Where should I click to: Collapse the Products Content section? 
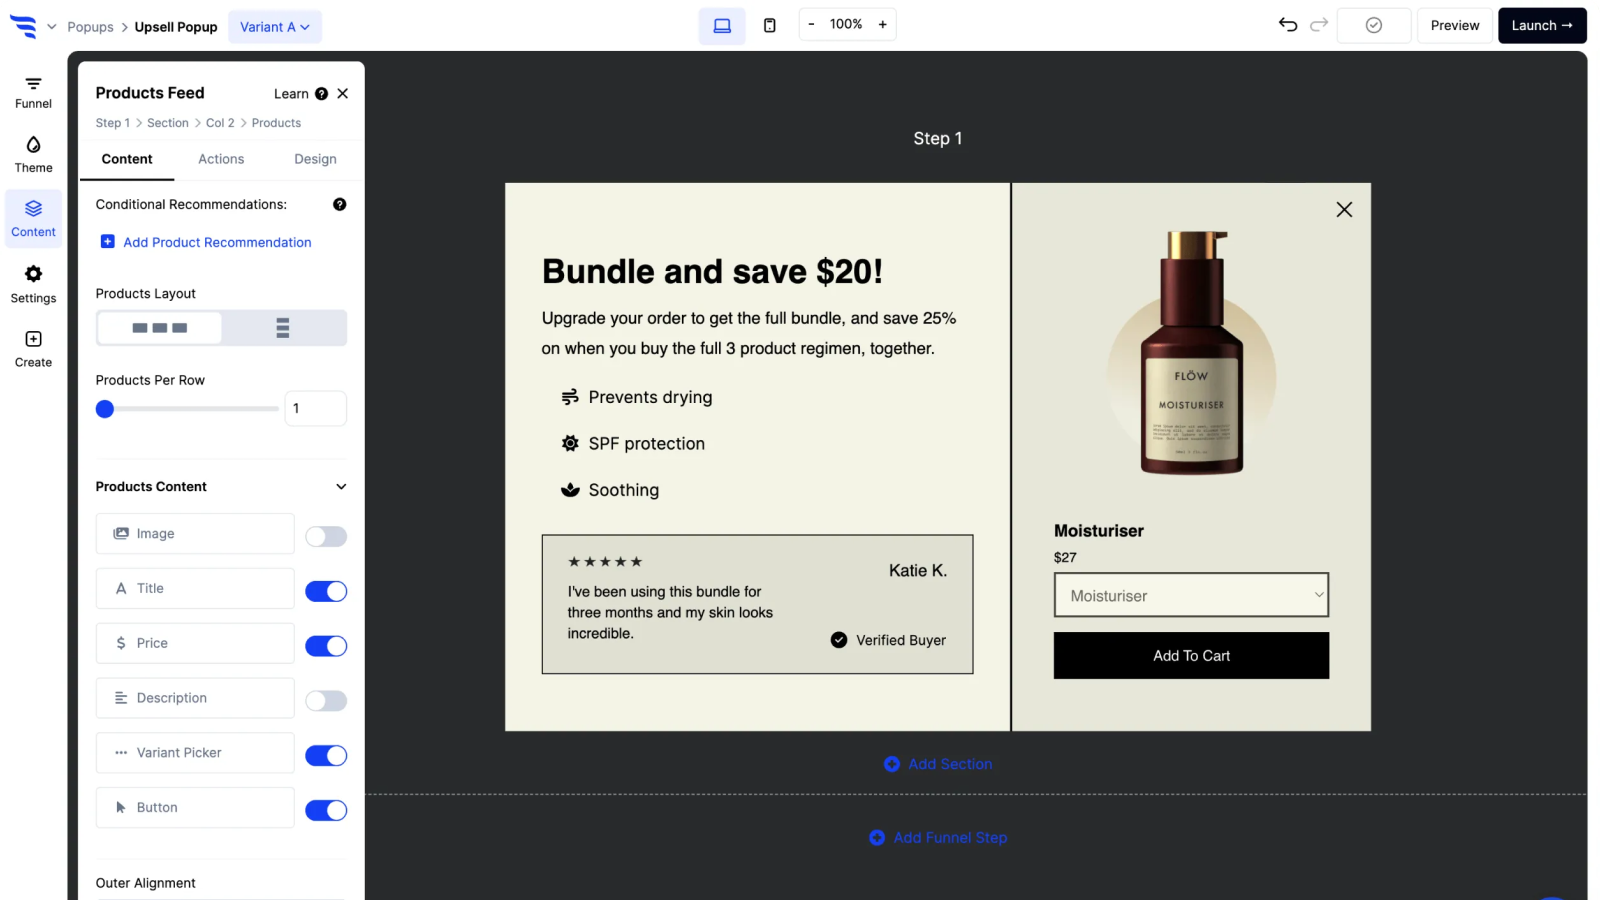click(341, 487)
